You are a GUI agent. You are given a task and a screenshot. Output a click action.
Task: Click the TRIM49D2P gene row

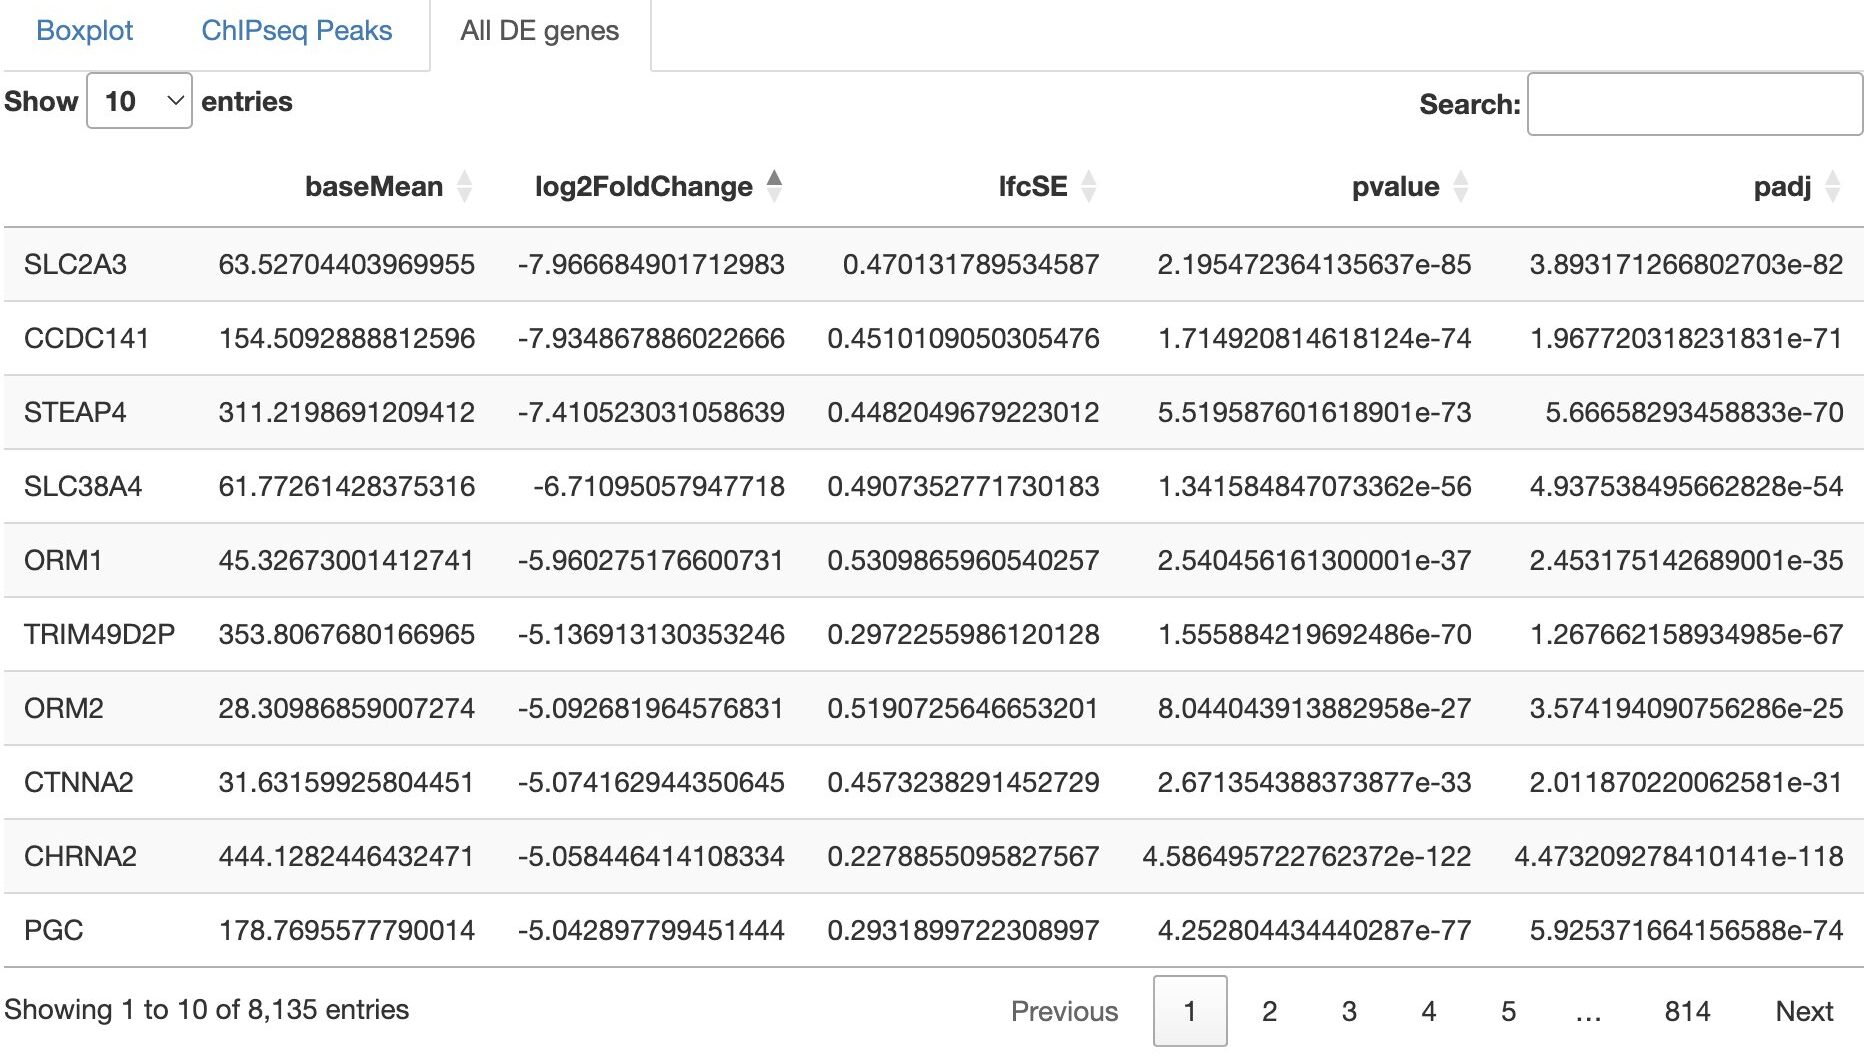pos(934,635)
